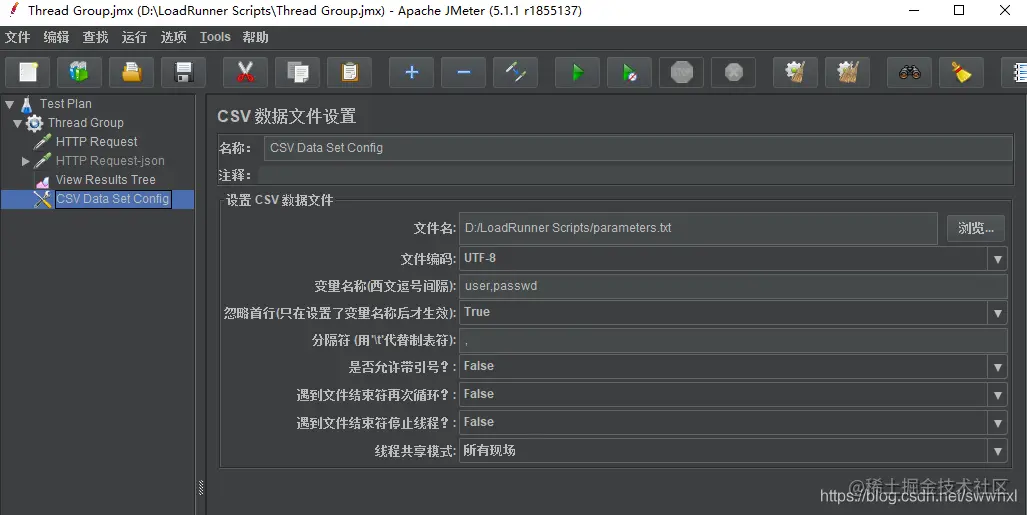
Task: Click the 浏览... browse button
Action: [x=976, y=228]
